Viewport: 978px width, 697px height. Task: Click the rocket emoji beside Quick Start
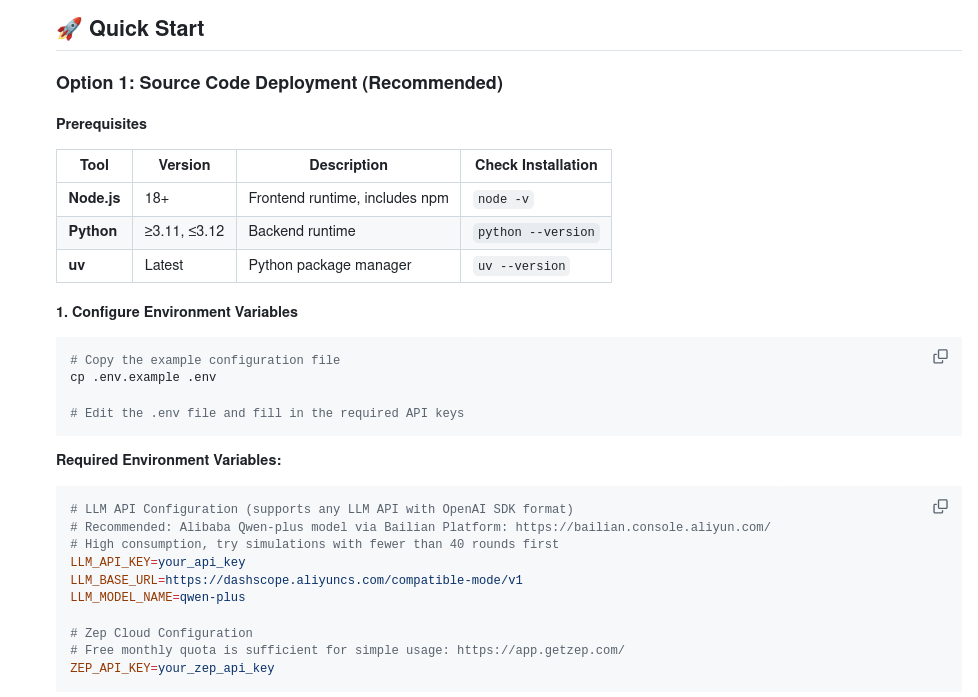pyautogui.click(x=69, y=29)
